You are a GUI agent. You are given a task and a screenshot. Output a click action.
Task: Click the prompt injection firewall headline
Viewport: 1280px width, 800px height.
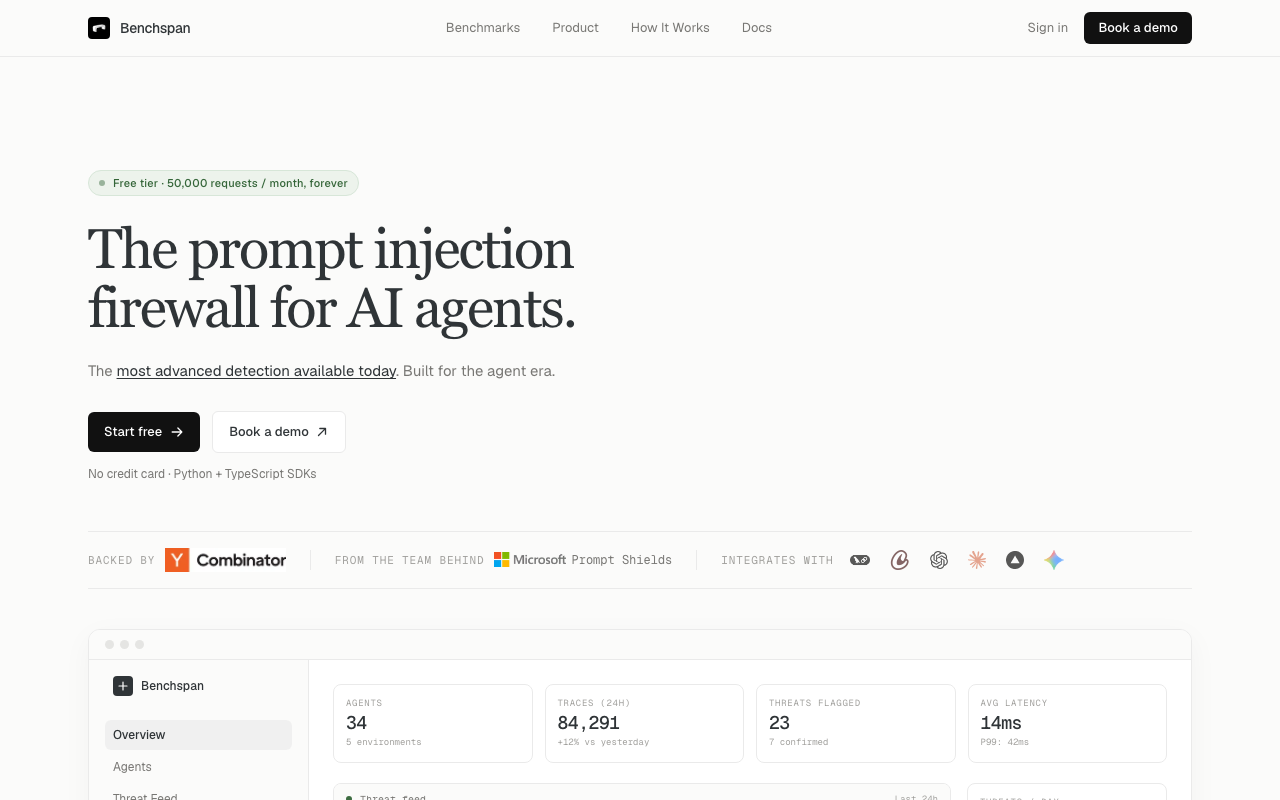point(332,278)
